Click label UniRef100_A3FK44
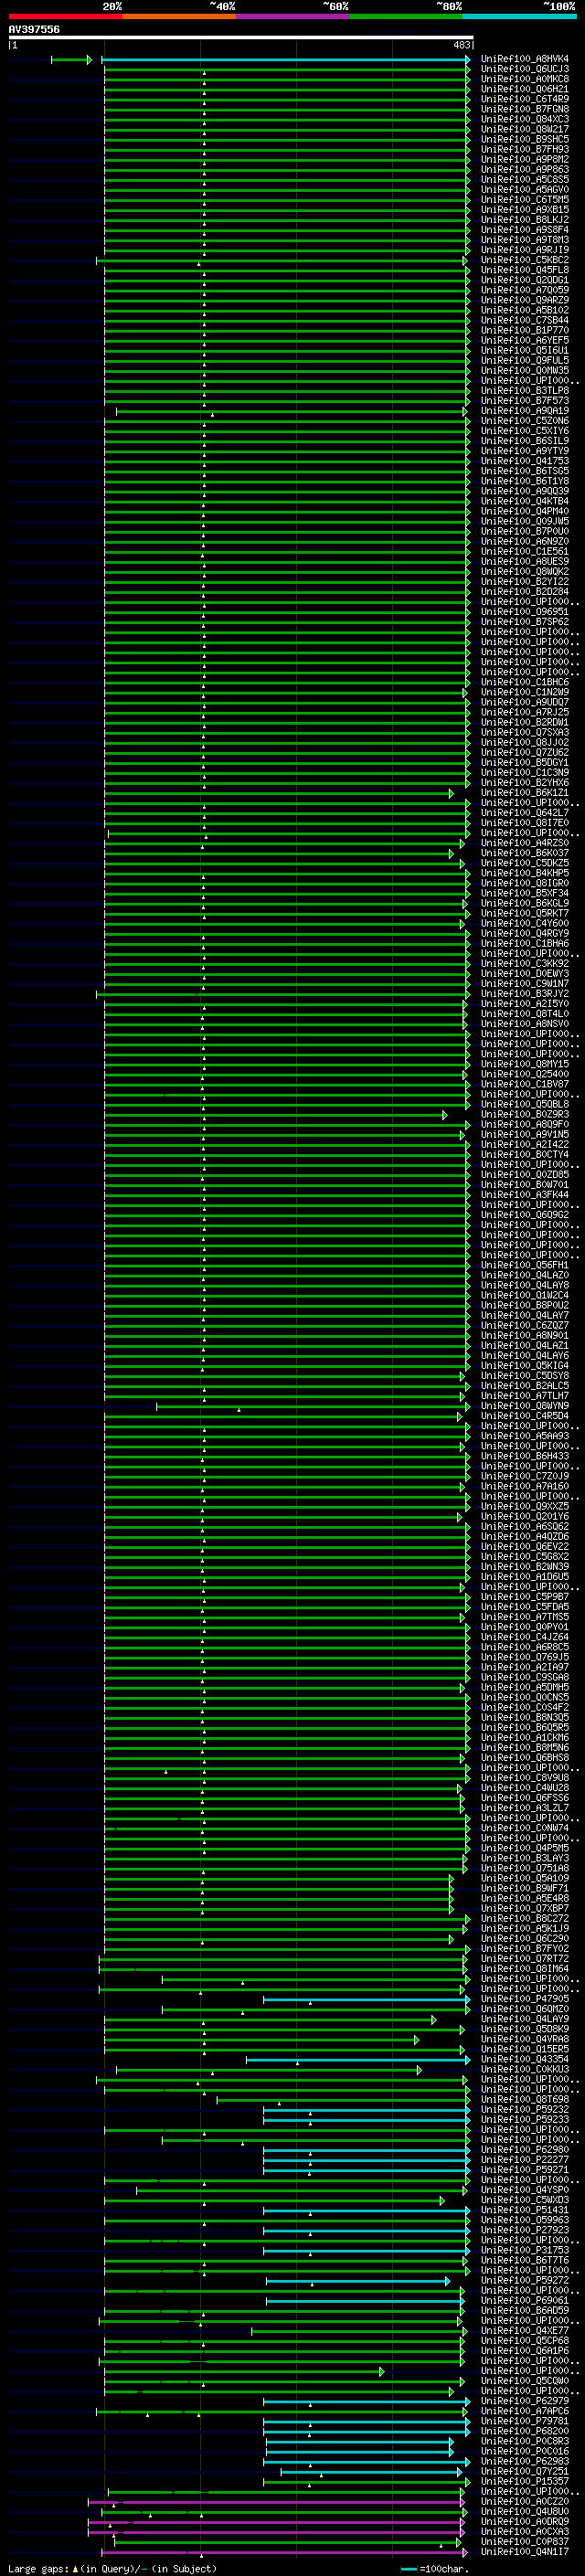This screenshot has width=585, height=2576. (x=524, y=1195)
